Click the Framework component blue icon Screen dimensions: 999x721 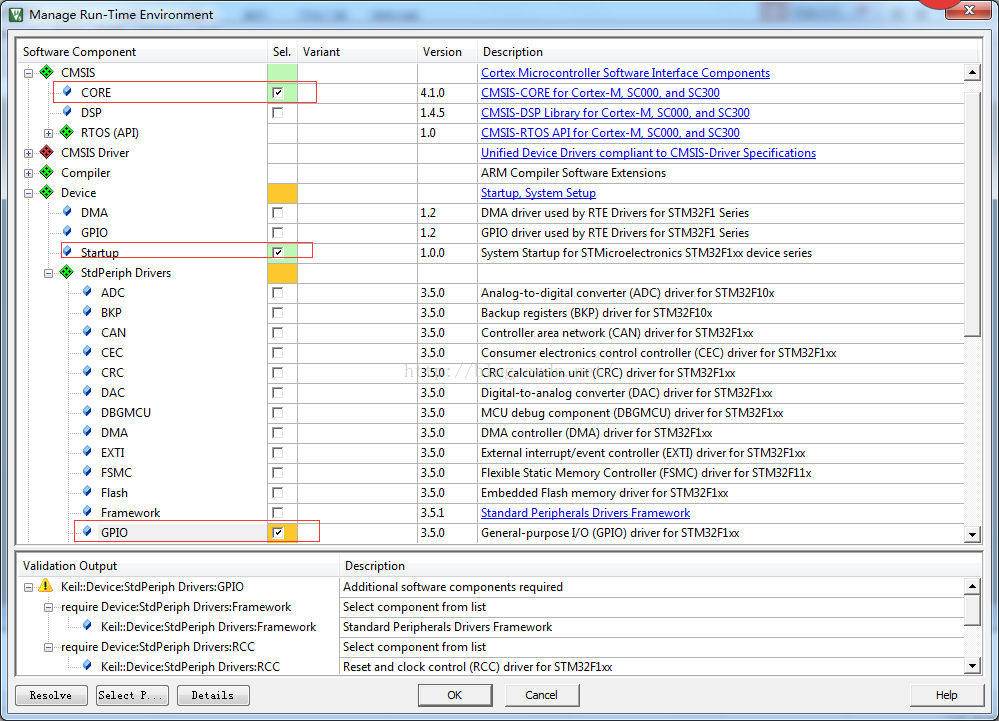pos(87,511)
